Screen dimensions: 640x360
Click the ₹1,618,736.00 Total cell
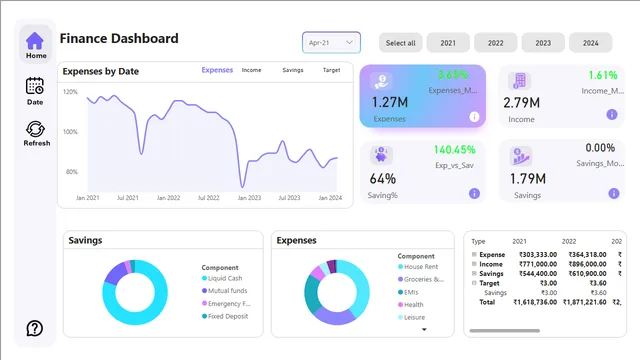535,302
